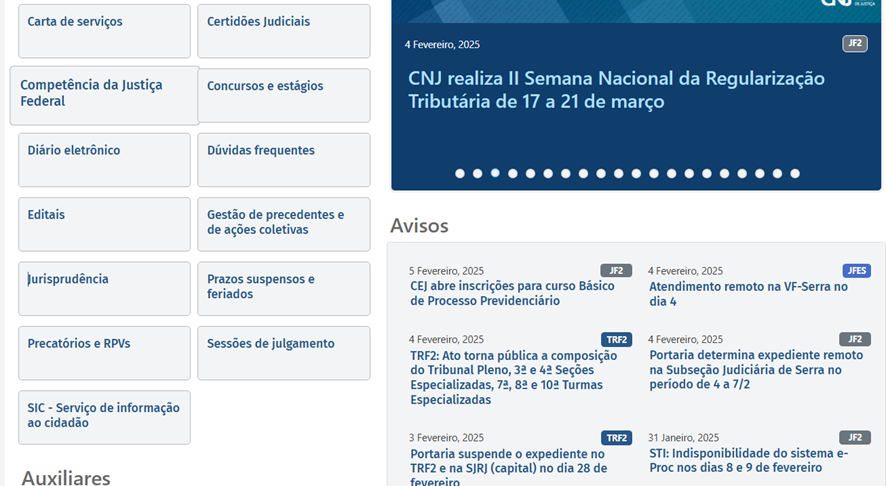Open CEJ abre inscrições curso Básico notice

click(513, 293)
